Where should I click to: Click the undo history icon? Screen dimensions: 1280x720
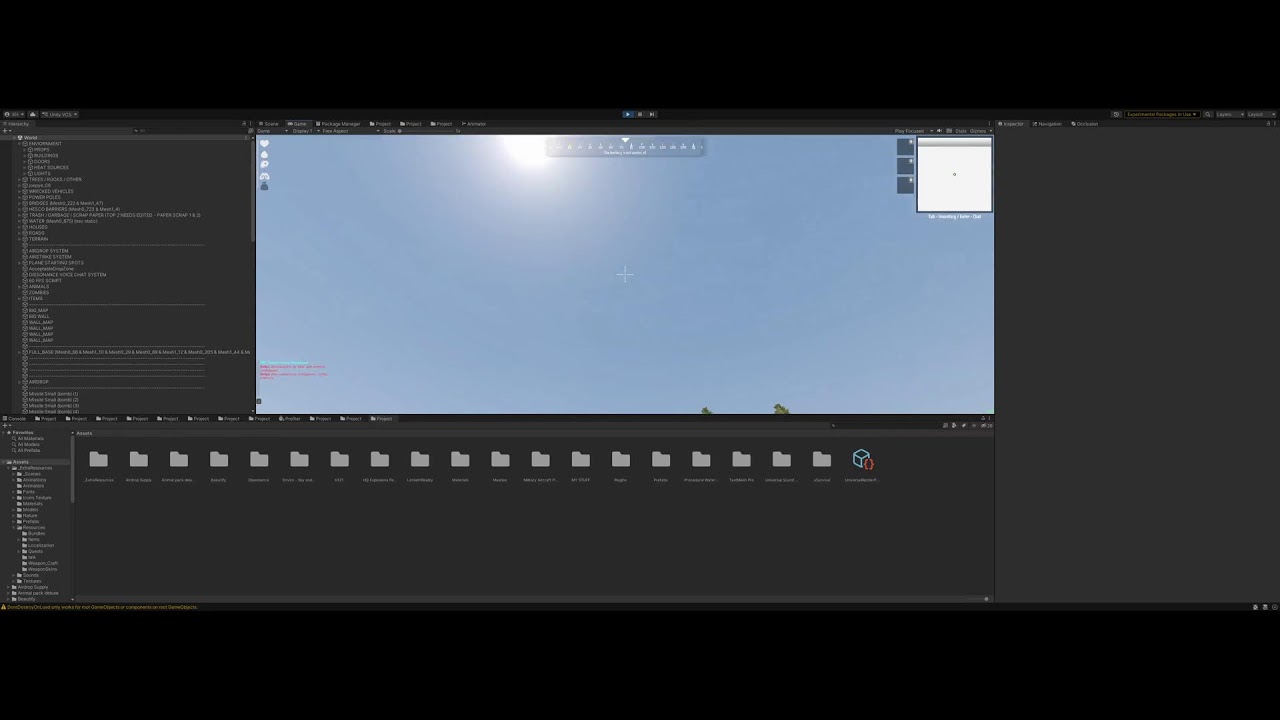1116,114
